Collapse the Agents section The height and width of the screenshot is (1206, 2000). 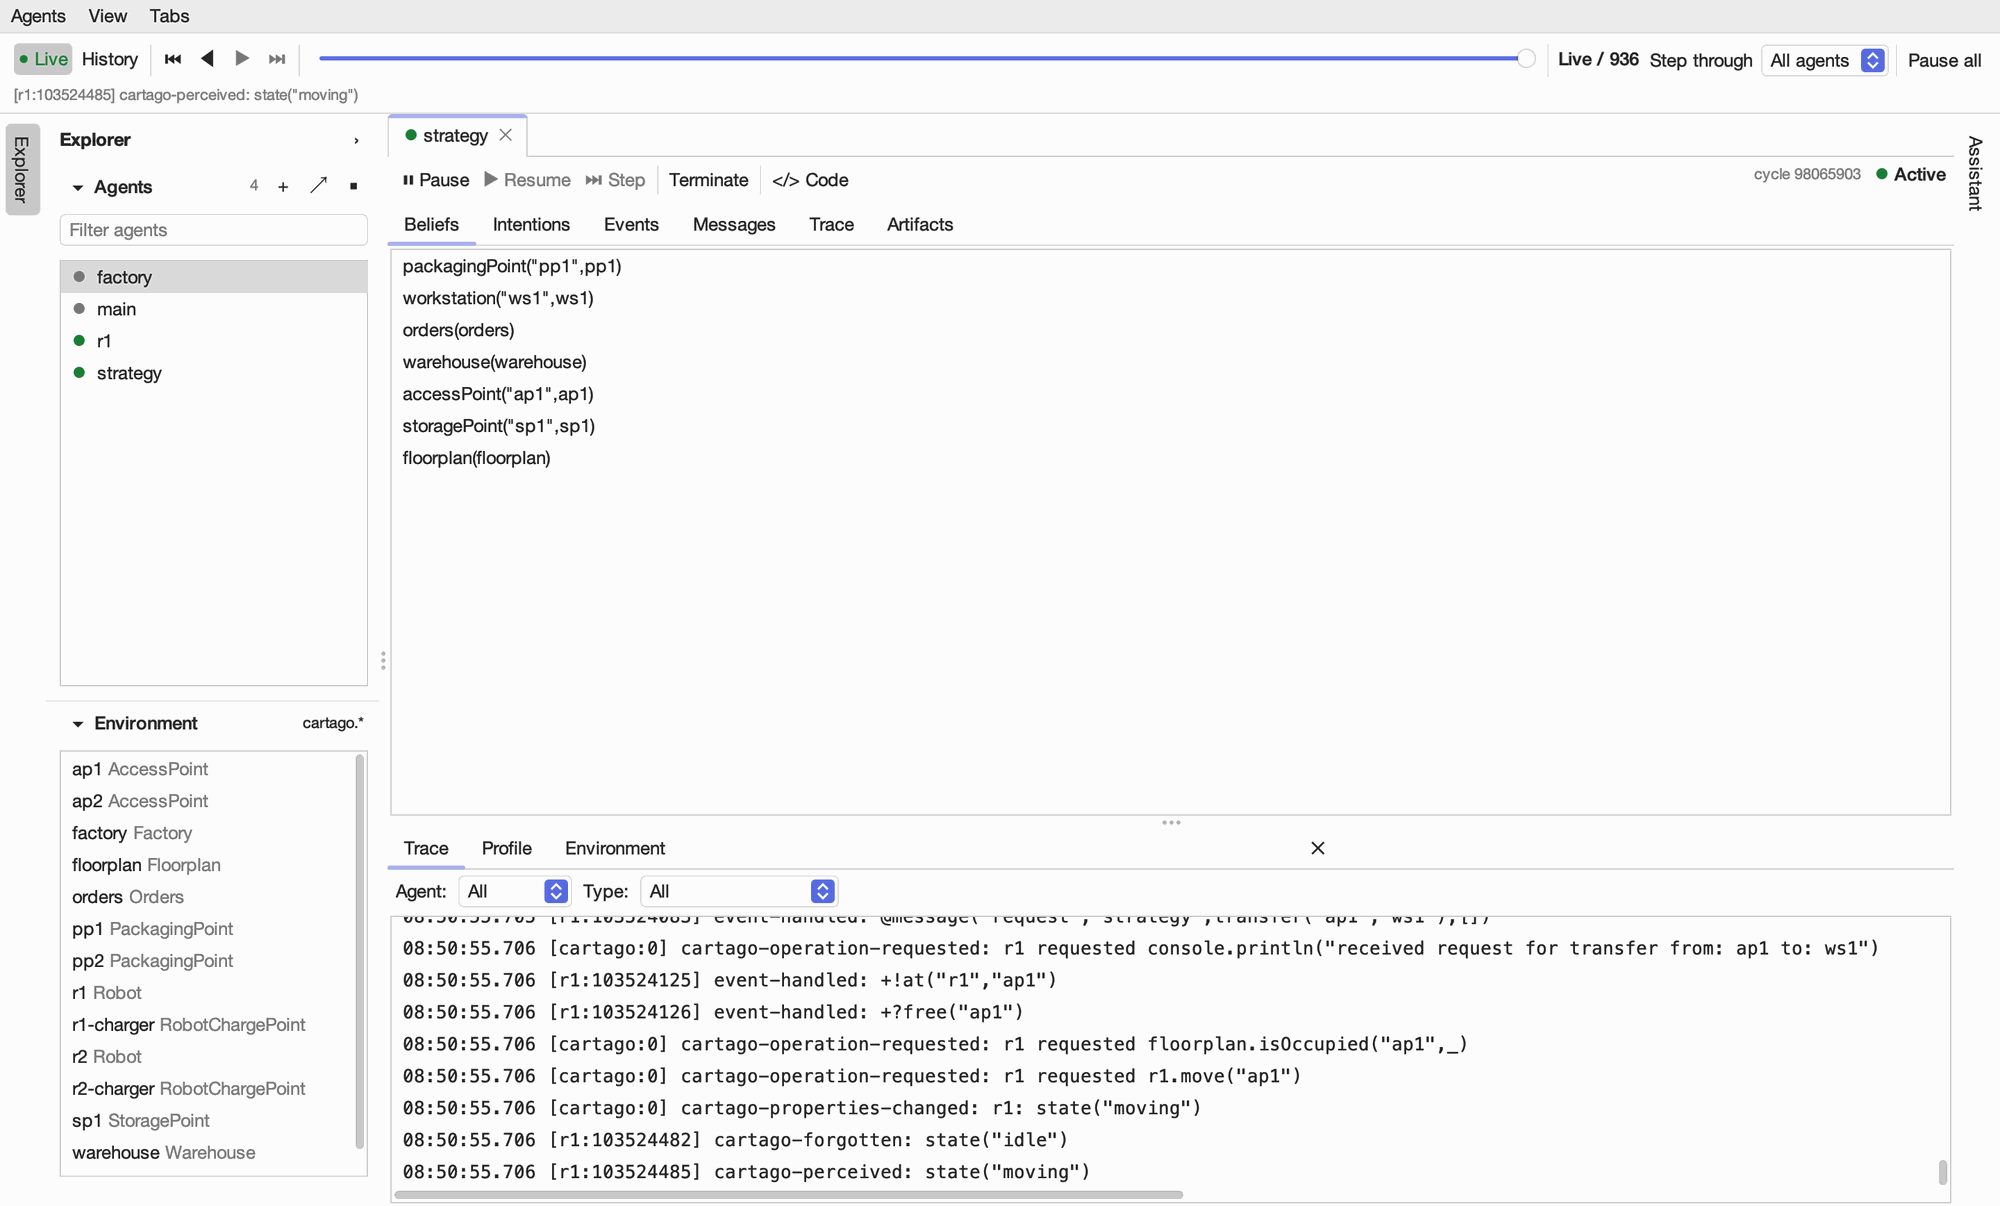pyautogui.click(x=78, y=188)
